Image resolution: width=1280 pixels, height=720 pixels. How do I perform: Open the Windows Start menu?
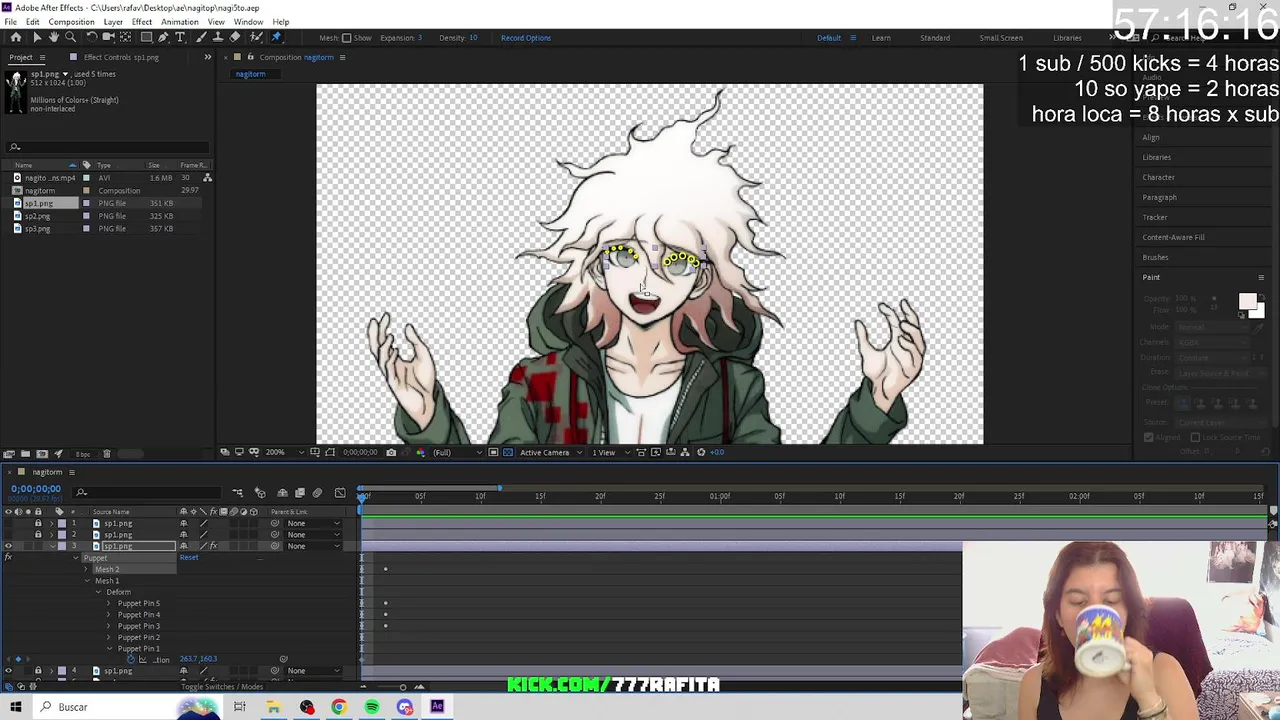pyautogui.click(x=15, y=707)
